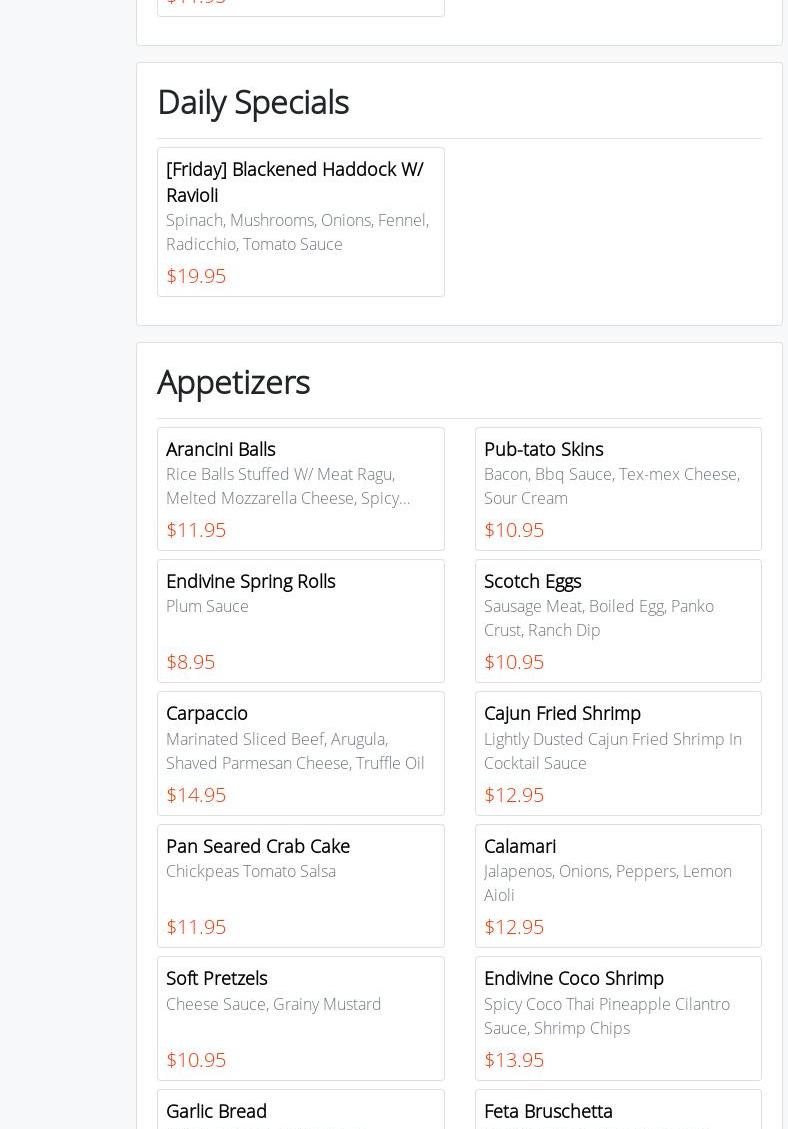The image size is (788, 1129).
Task: Click the $14.95 Carpaccio price
Action: click(196, 795)
